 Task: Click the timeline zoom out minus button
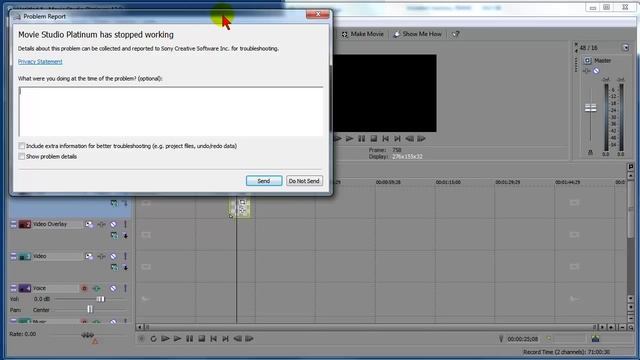tap(622, 327)
